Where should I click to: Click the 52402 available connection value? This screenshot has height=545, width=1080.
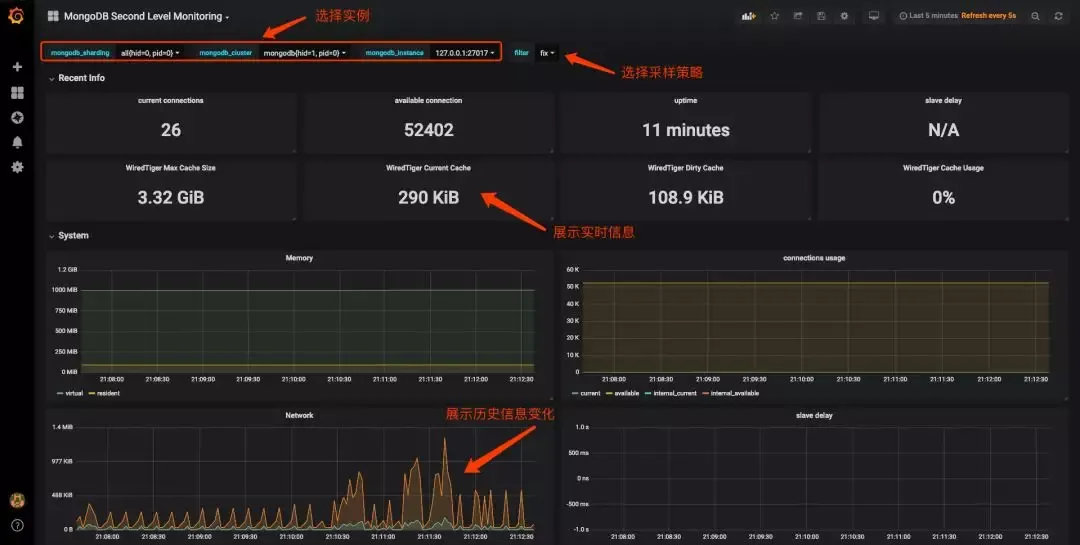point(428,130)
